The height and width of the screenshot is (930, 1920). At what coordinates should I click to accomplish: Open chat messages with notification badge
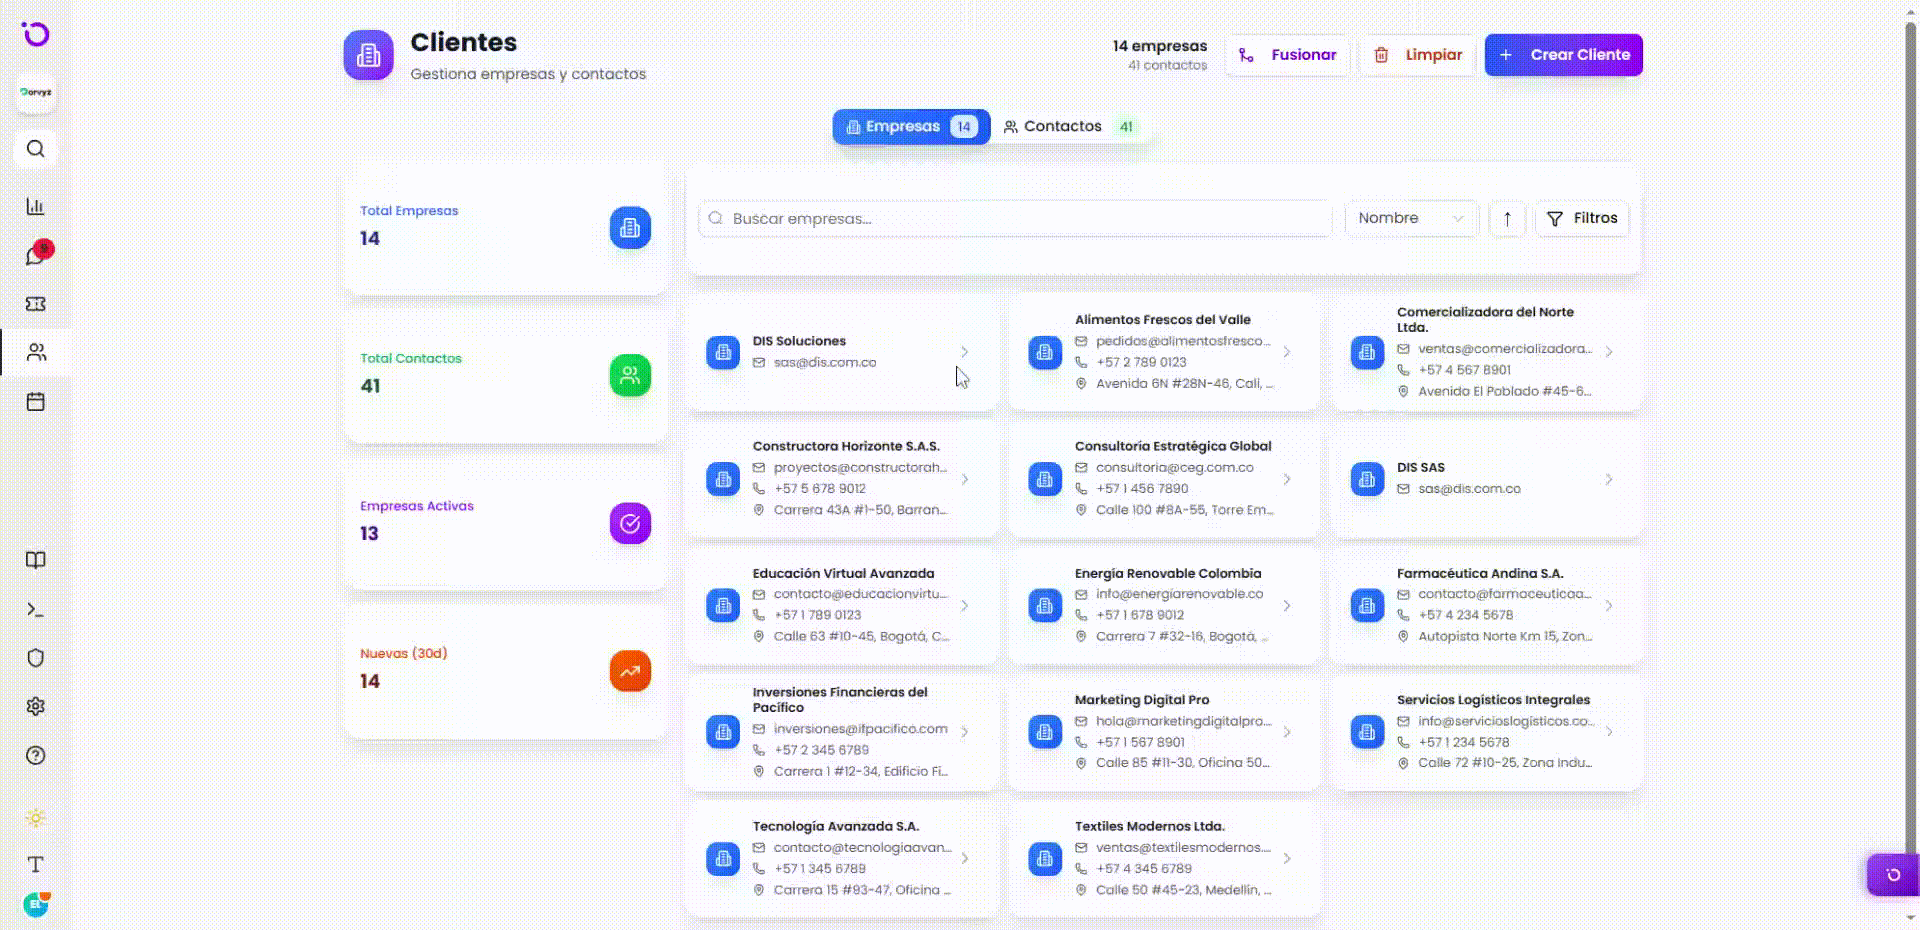(36, 255)
